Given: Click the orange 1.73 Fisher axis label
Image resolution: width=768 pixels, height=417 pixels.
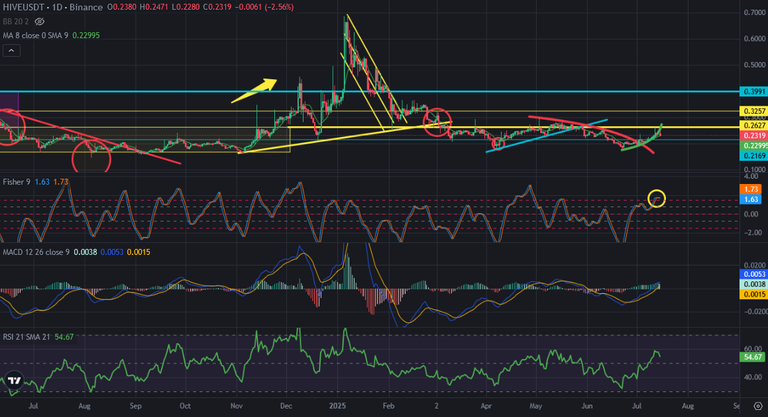Looking at the screenshot, I should coord(751,189).
